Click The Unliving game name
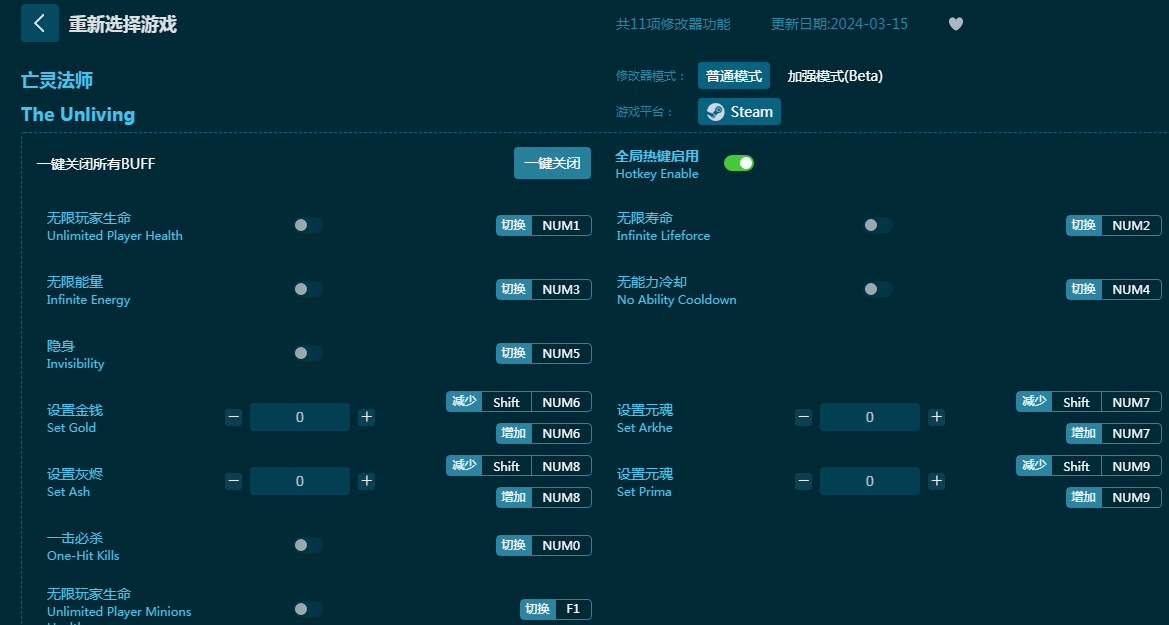The width and height of the screenshot is (1169, 625). click(78, 114)
